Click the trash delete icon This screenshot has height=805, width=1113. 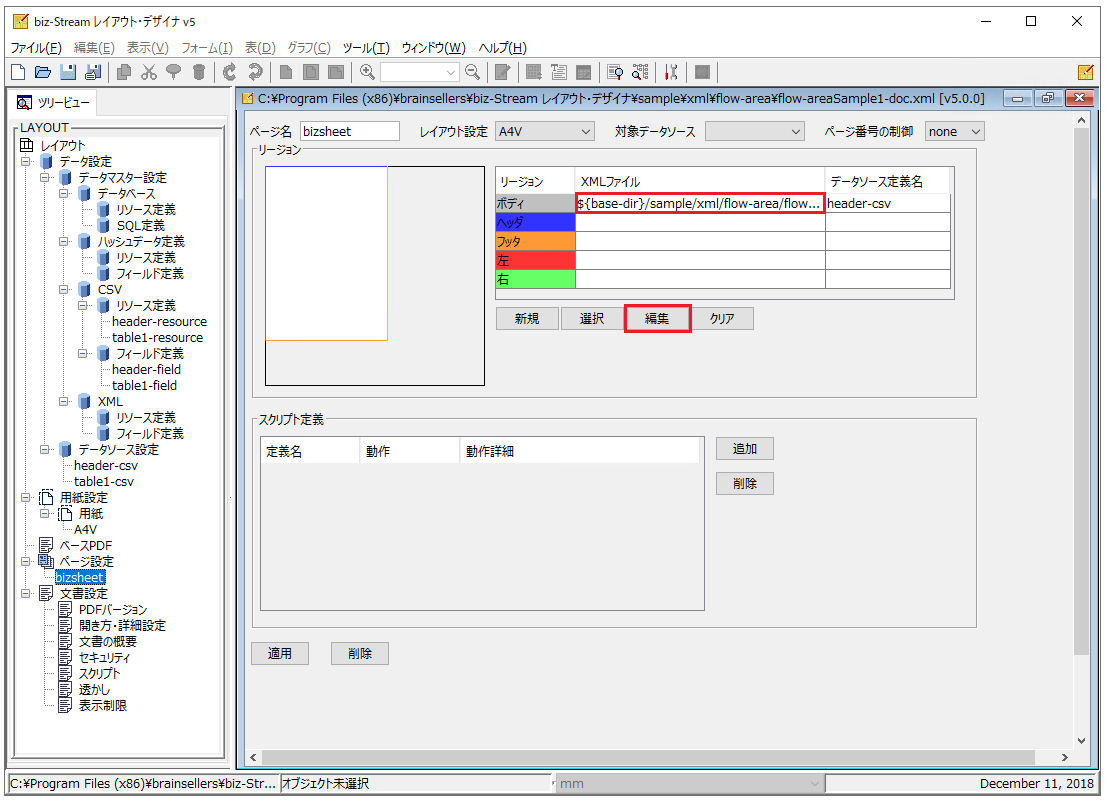coord(199,72)
